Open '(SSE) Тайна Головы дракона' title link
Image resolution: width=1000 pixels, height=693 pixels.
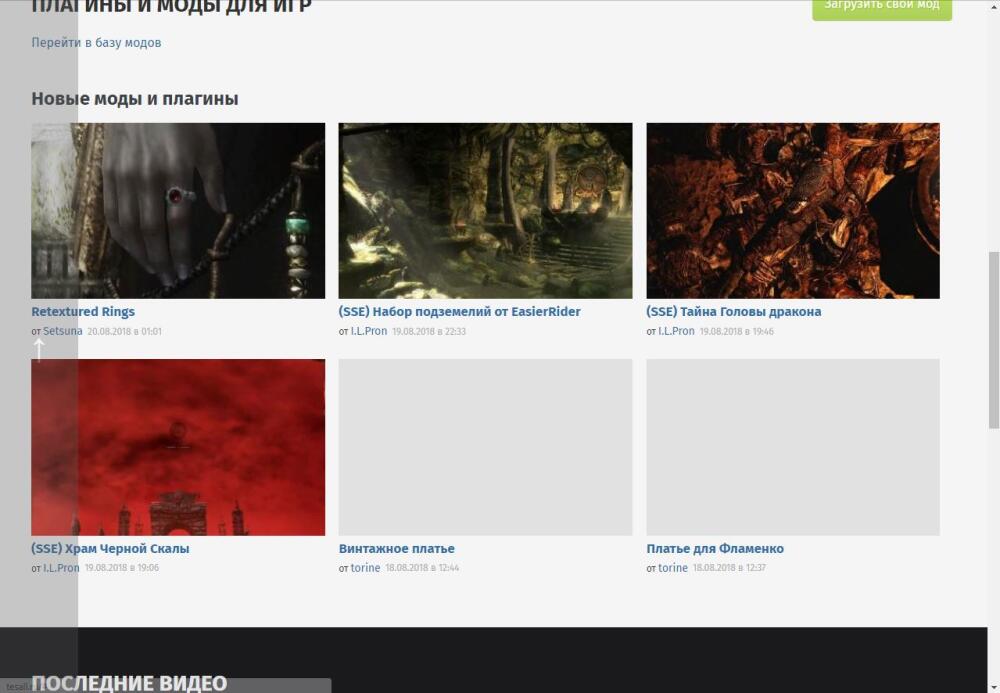pos(733,312)
